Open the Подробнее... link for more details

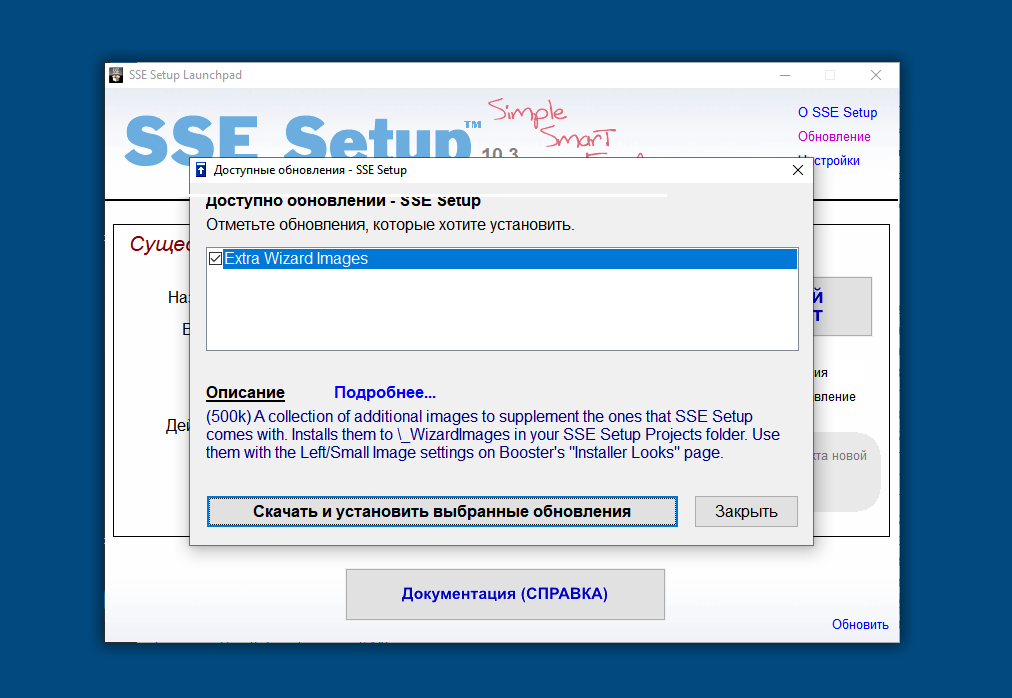385,393
